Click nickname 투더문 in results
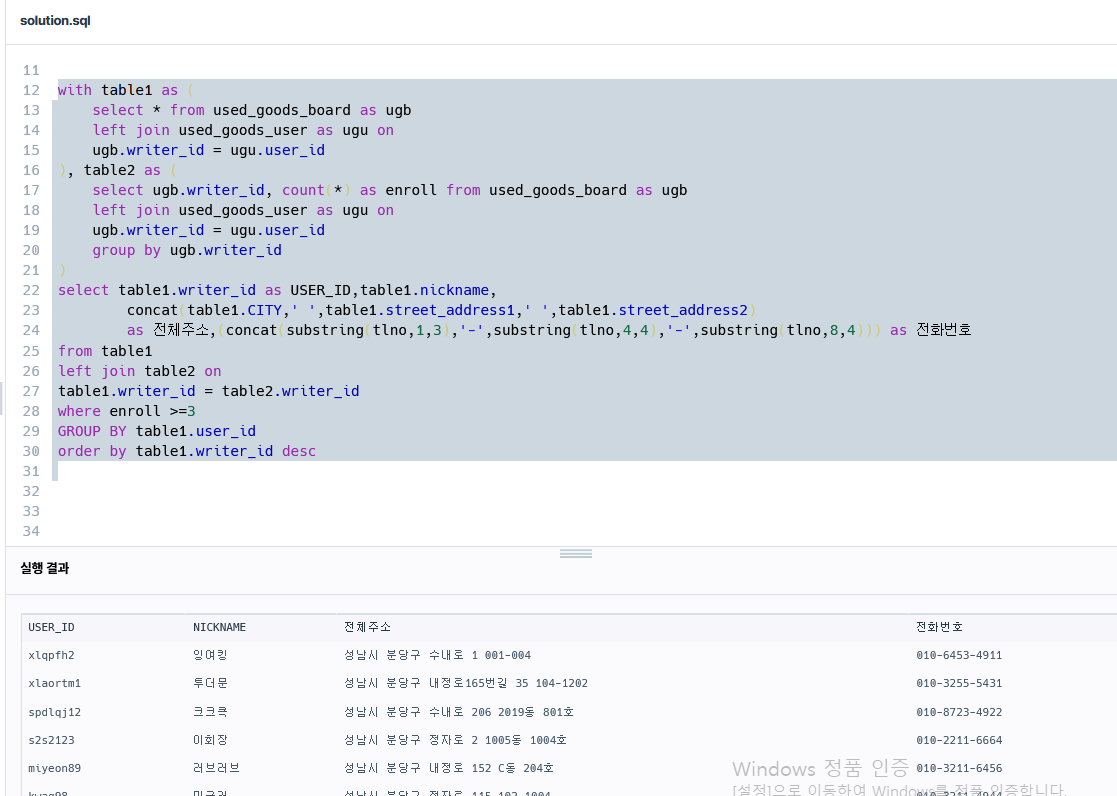The width and height of the screenshot is (1117, 796). (x=210, y=683)
